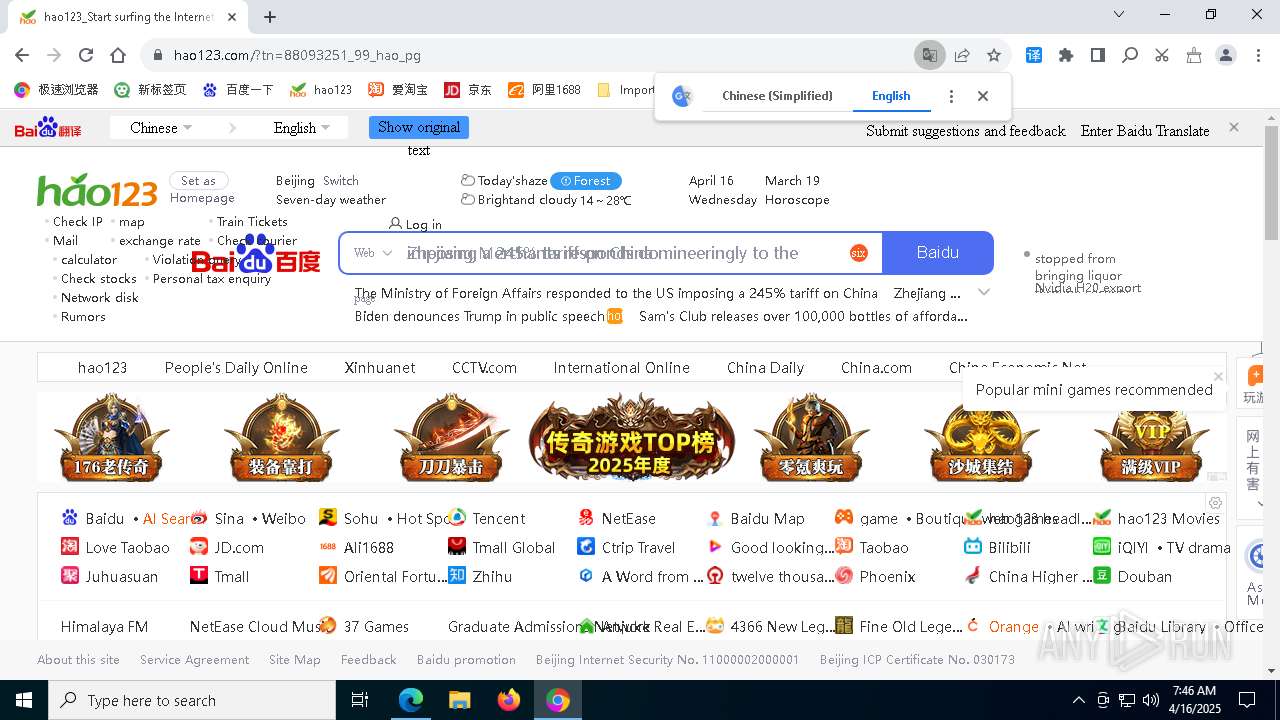Open the source language Chinese dropdown
The image size is (1280, 720).
161,128
